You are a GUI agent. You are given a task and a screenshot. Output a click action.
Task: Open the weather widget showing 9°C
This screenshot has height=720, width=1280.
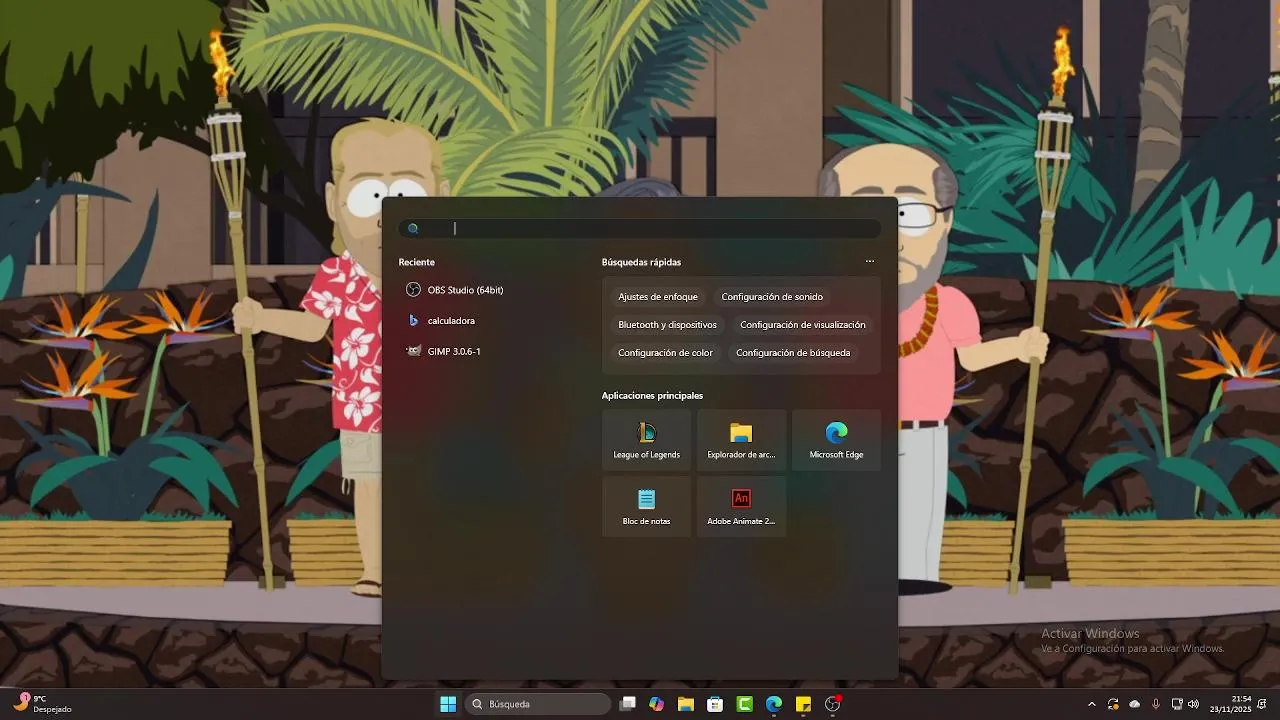click(42, 703)
